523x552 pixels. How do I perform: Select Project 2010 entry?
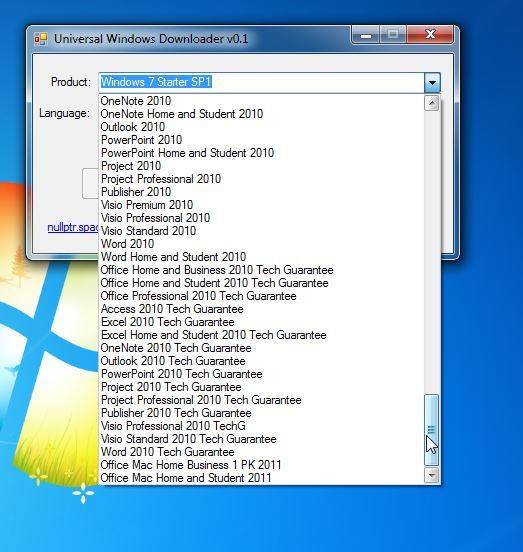pyautogui.click(x=262, y=166)
